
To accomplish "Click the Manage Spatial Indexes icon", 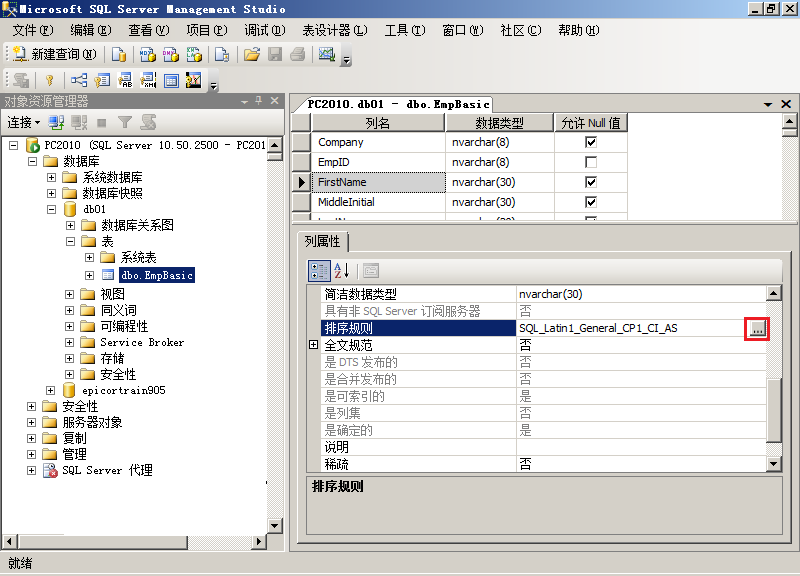I will (x=193, y=80).
